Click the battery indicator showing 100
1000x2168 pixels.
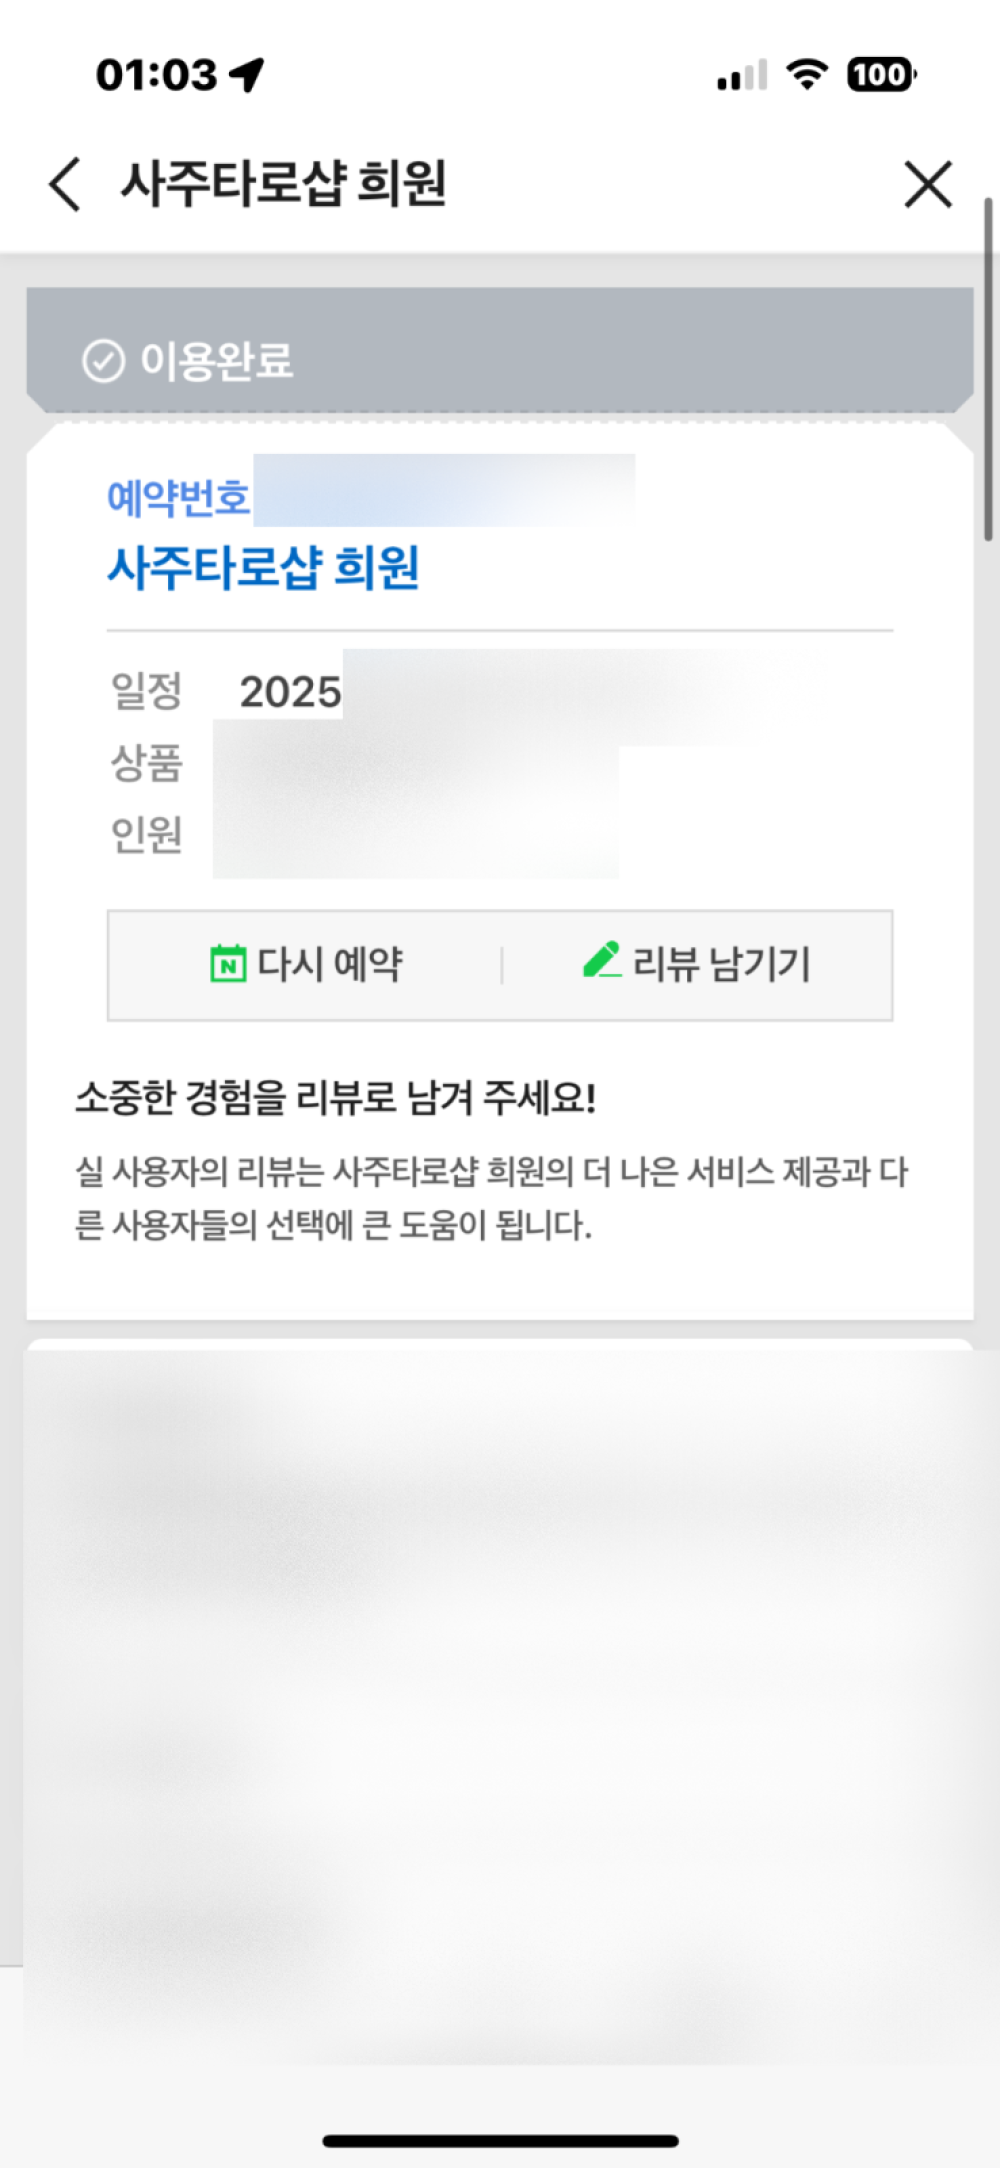pos(880,74)
